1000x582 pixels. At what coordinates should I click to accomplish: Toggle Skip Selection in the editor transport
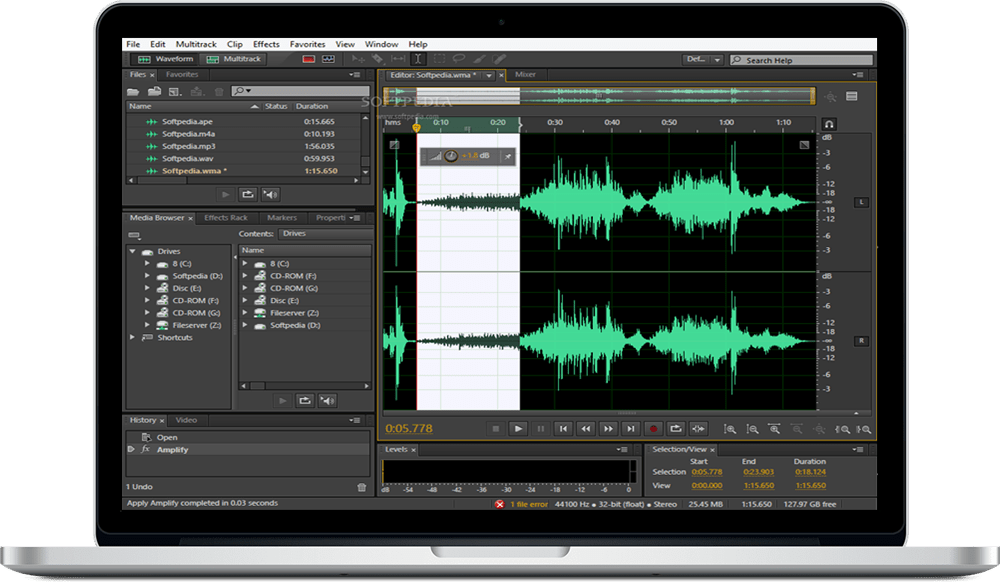(x=699, y=429)
